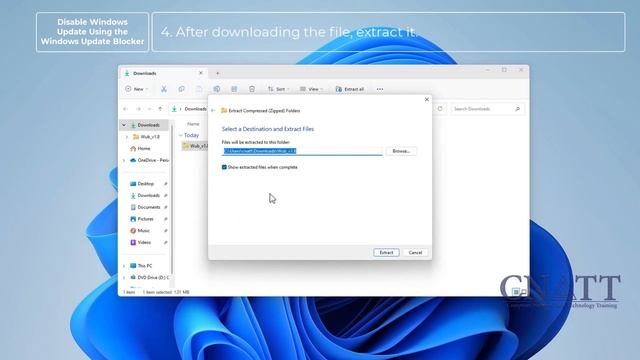Click the pin icon beside Documents

[166, 207]
